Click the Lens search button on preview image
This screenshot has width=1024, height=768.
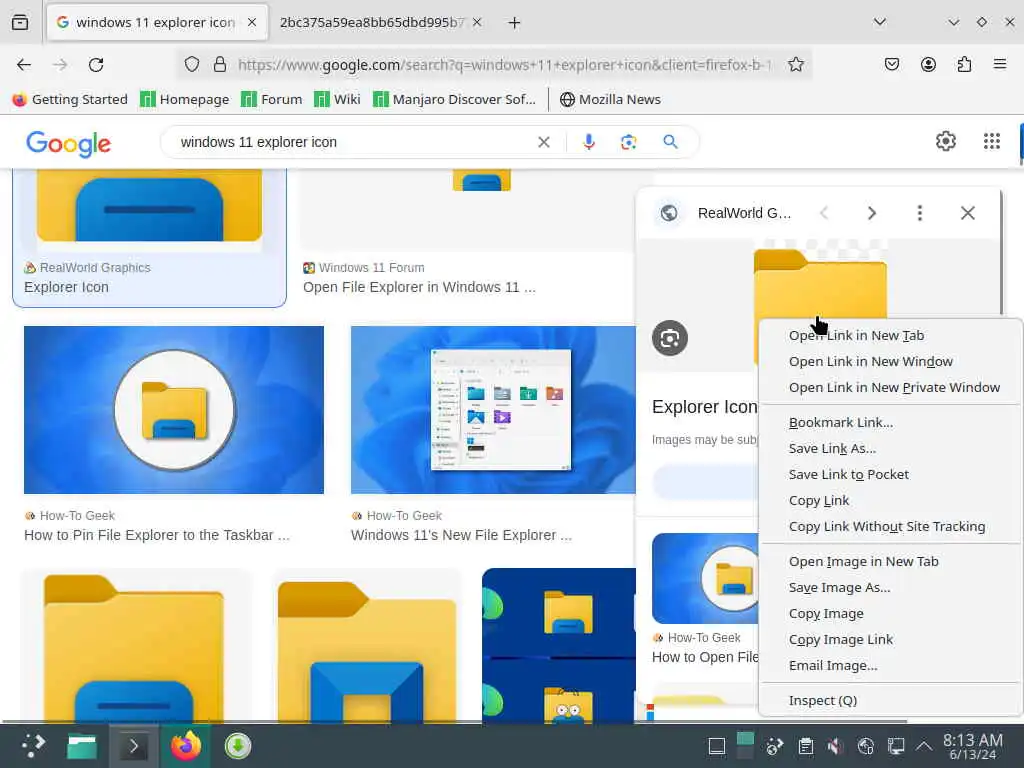click(x=669, y=338)
